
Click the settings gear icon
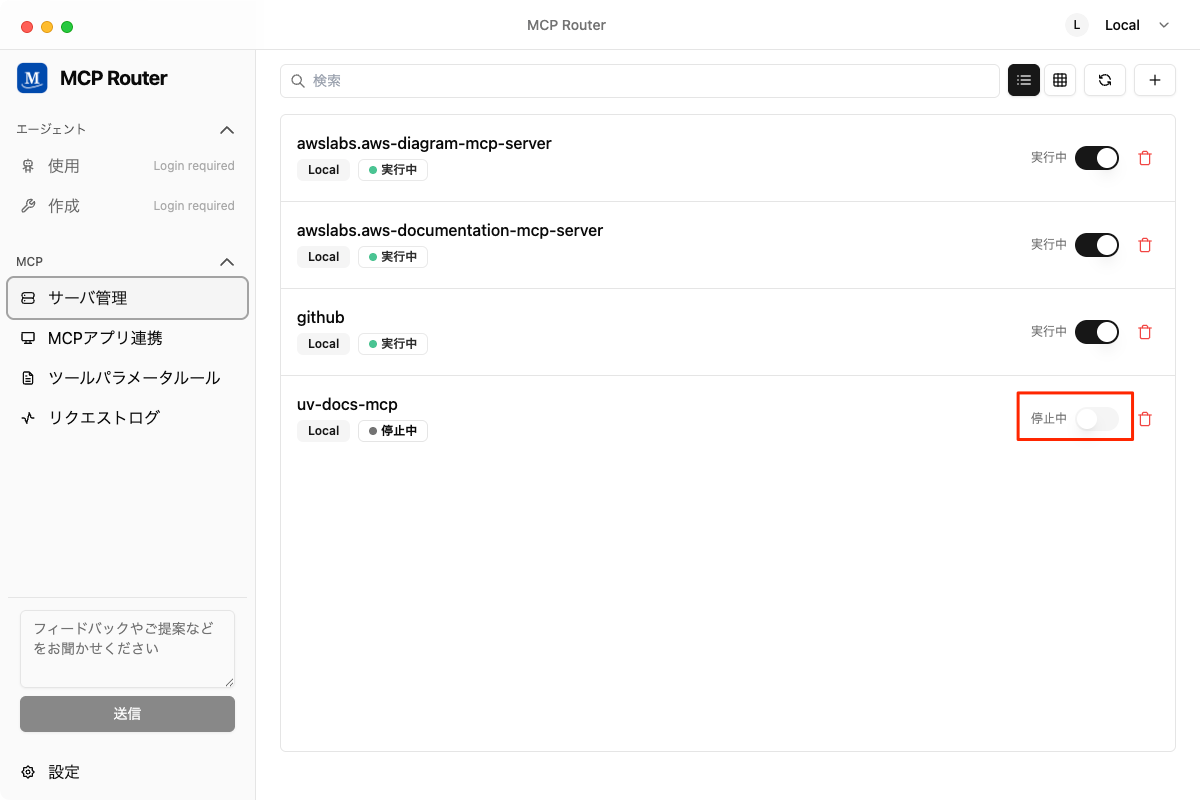pyautogui.click(x=28, y=772)
